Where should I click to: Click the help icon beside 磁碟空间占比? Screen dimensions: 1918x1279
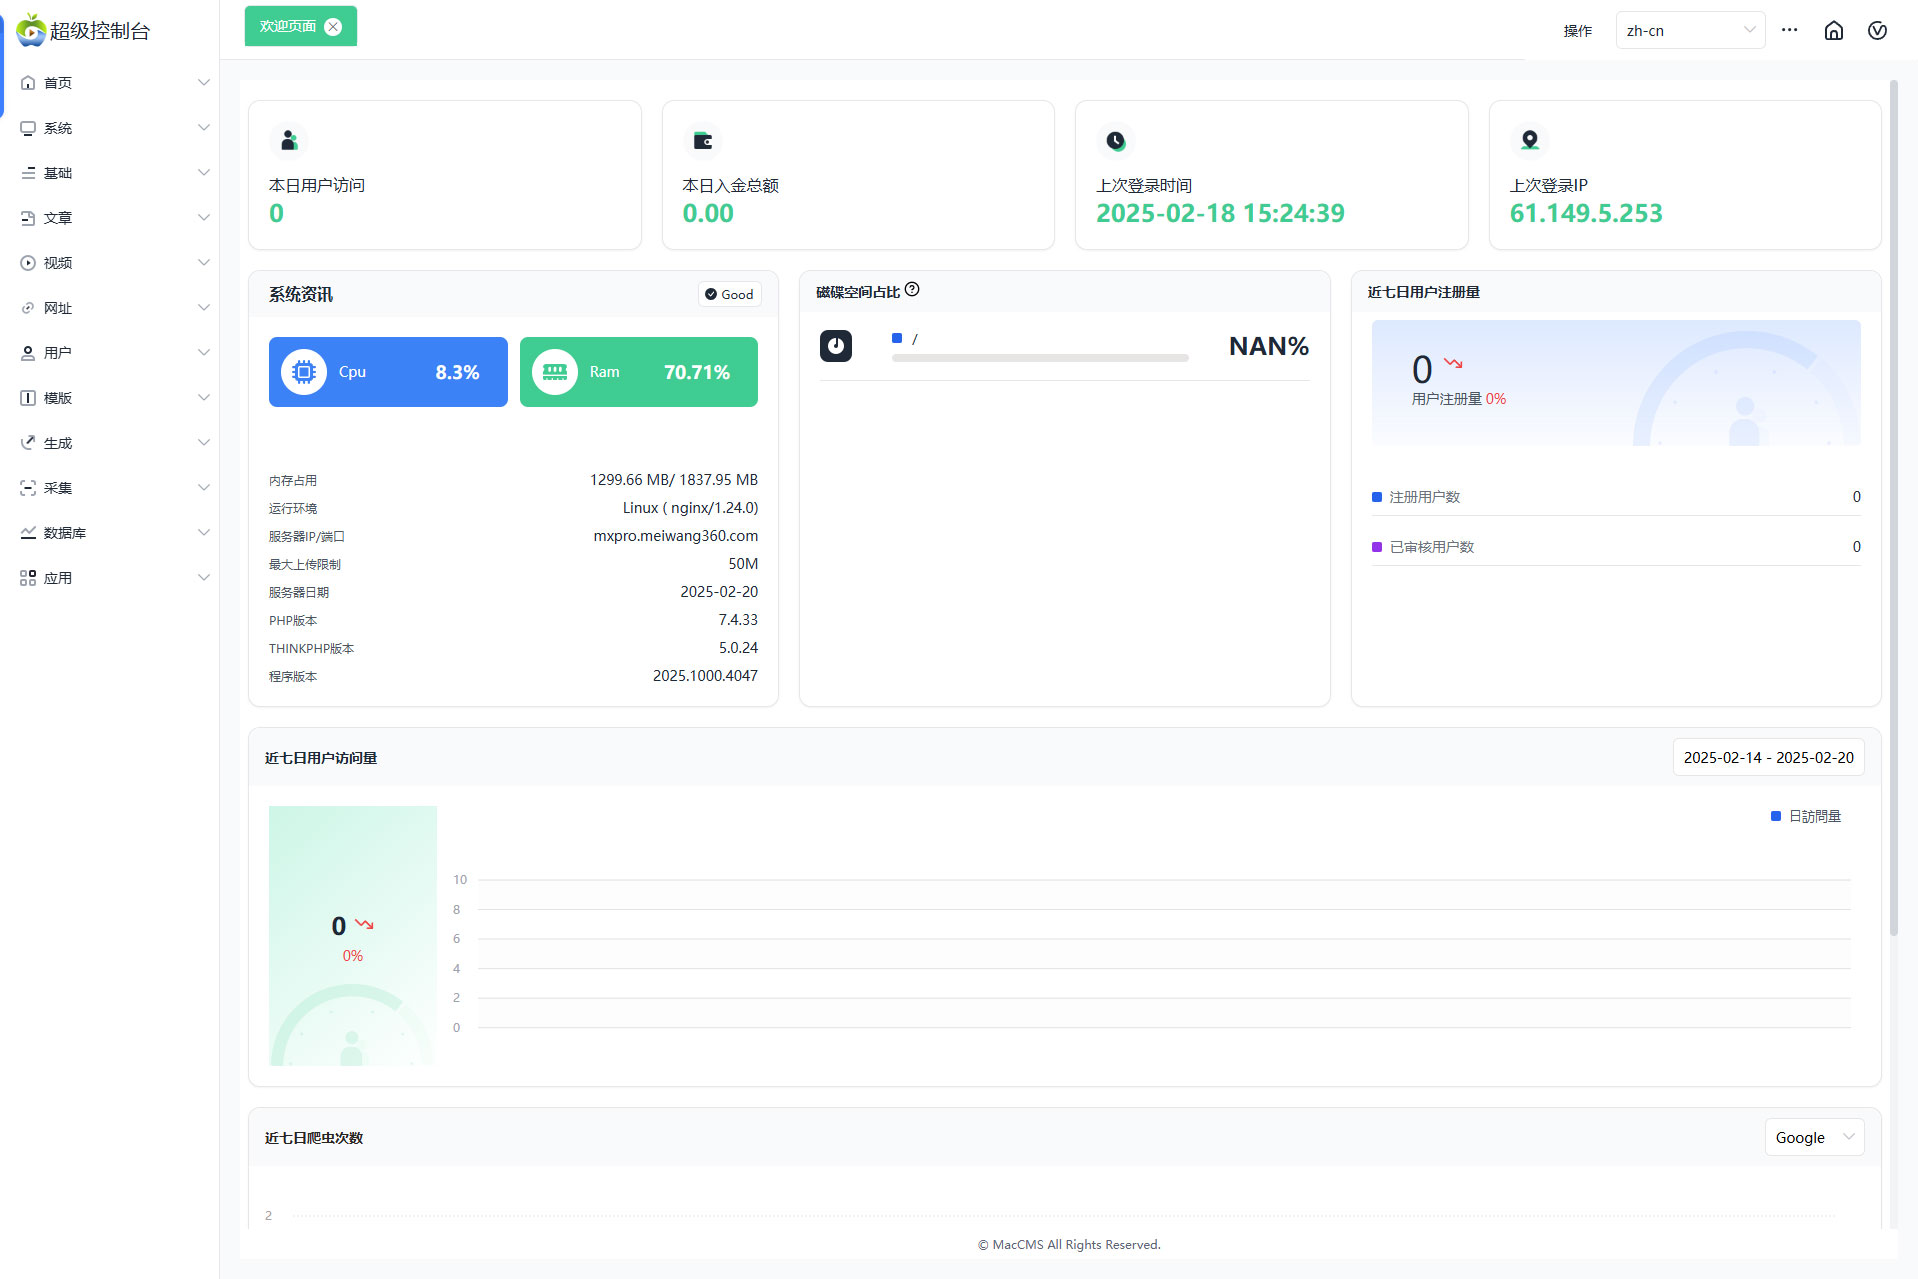coord(912,290)
